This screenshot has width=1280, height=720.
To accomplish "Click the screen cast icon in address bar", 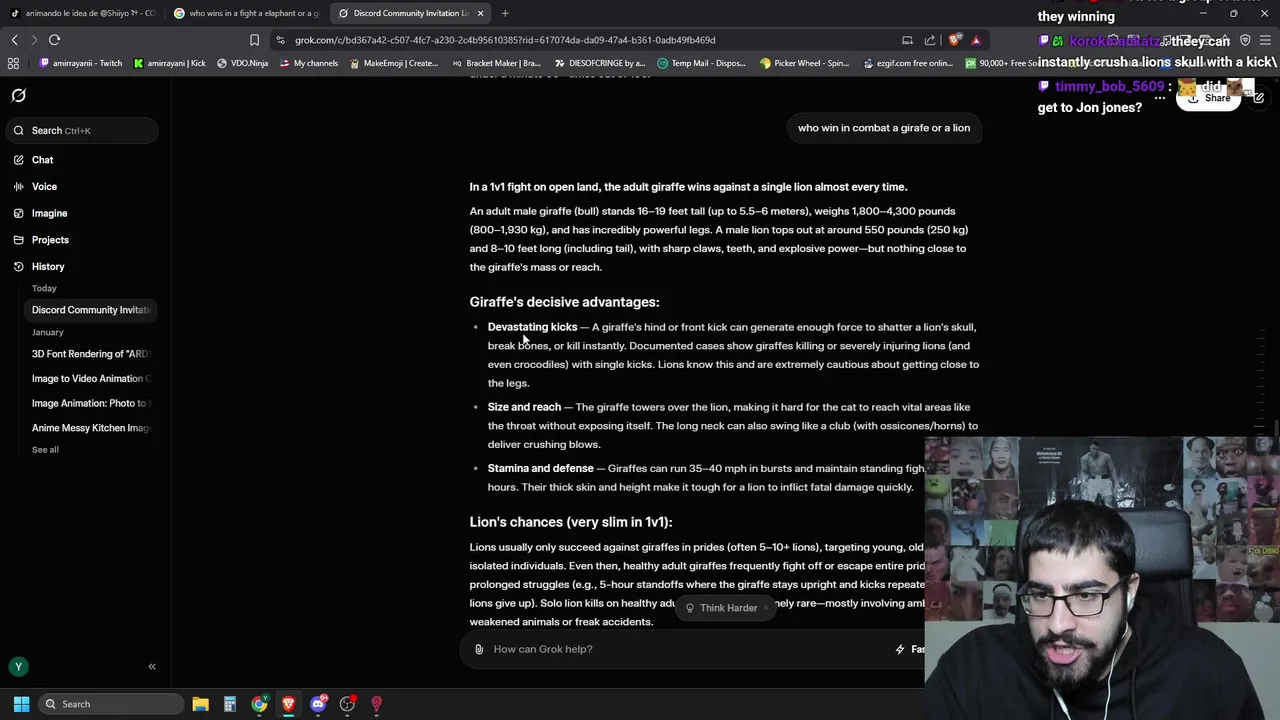I will pyautogui.click(x=907, y=40).
